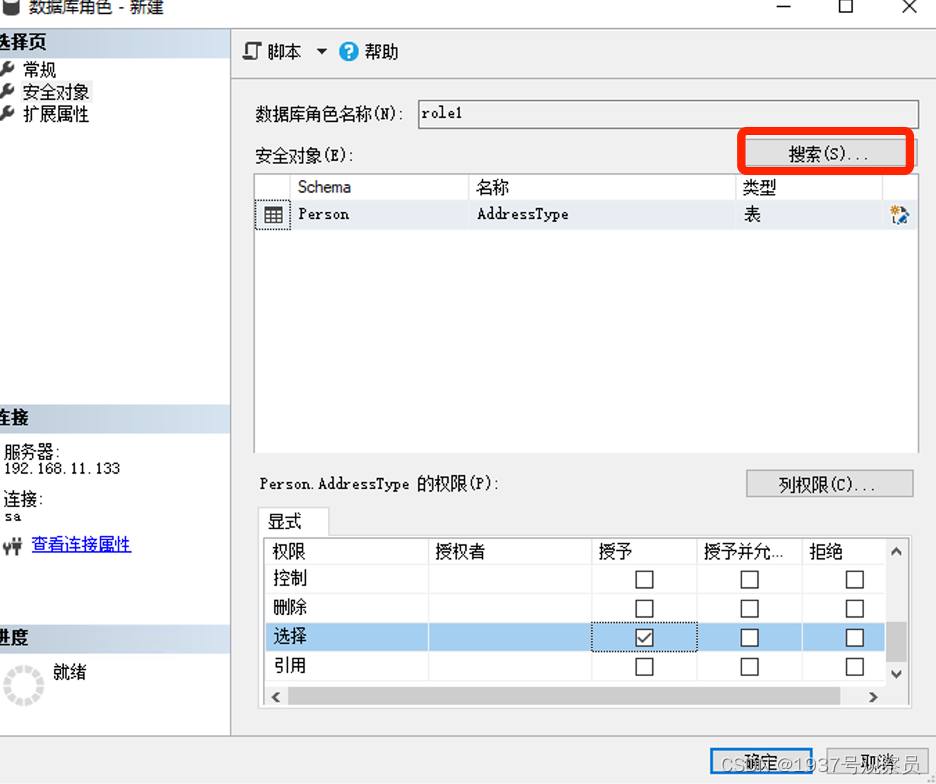Viewport: 936px width, 784px height.
Task: Click the script icon in toolbar
Action: coord(252,51)
